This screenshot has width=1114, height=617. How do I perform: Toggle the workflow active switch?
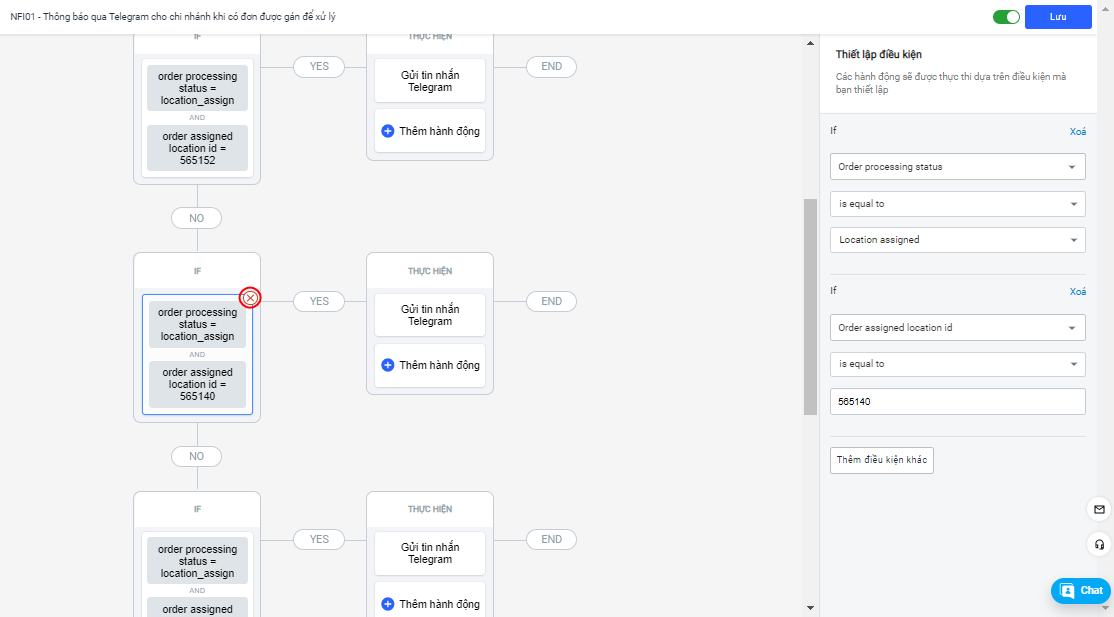pos(1006,17)
